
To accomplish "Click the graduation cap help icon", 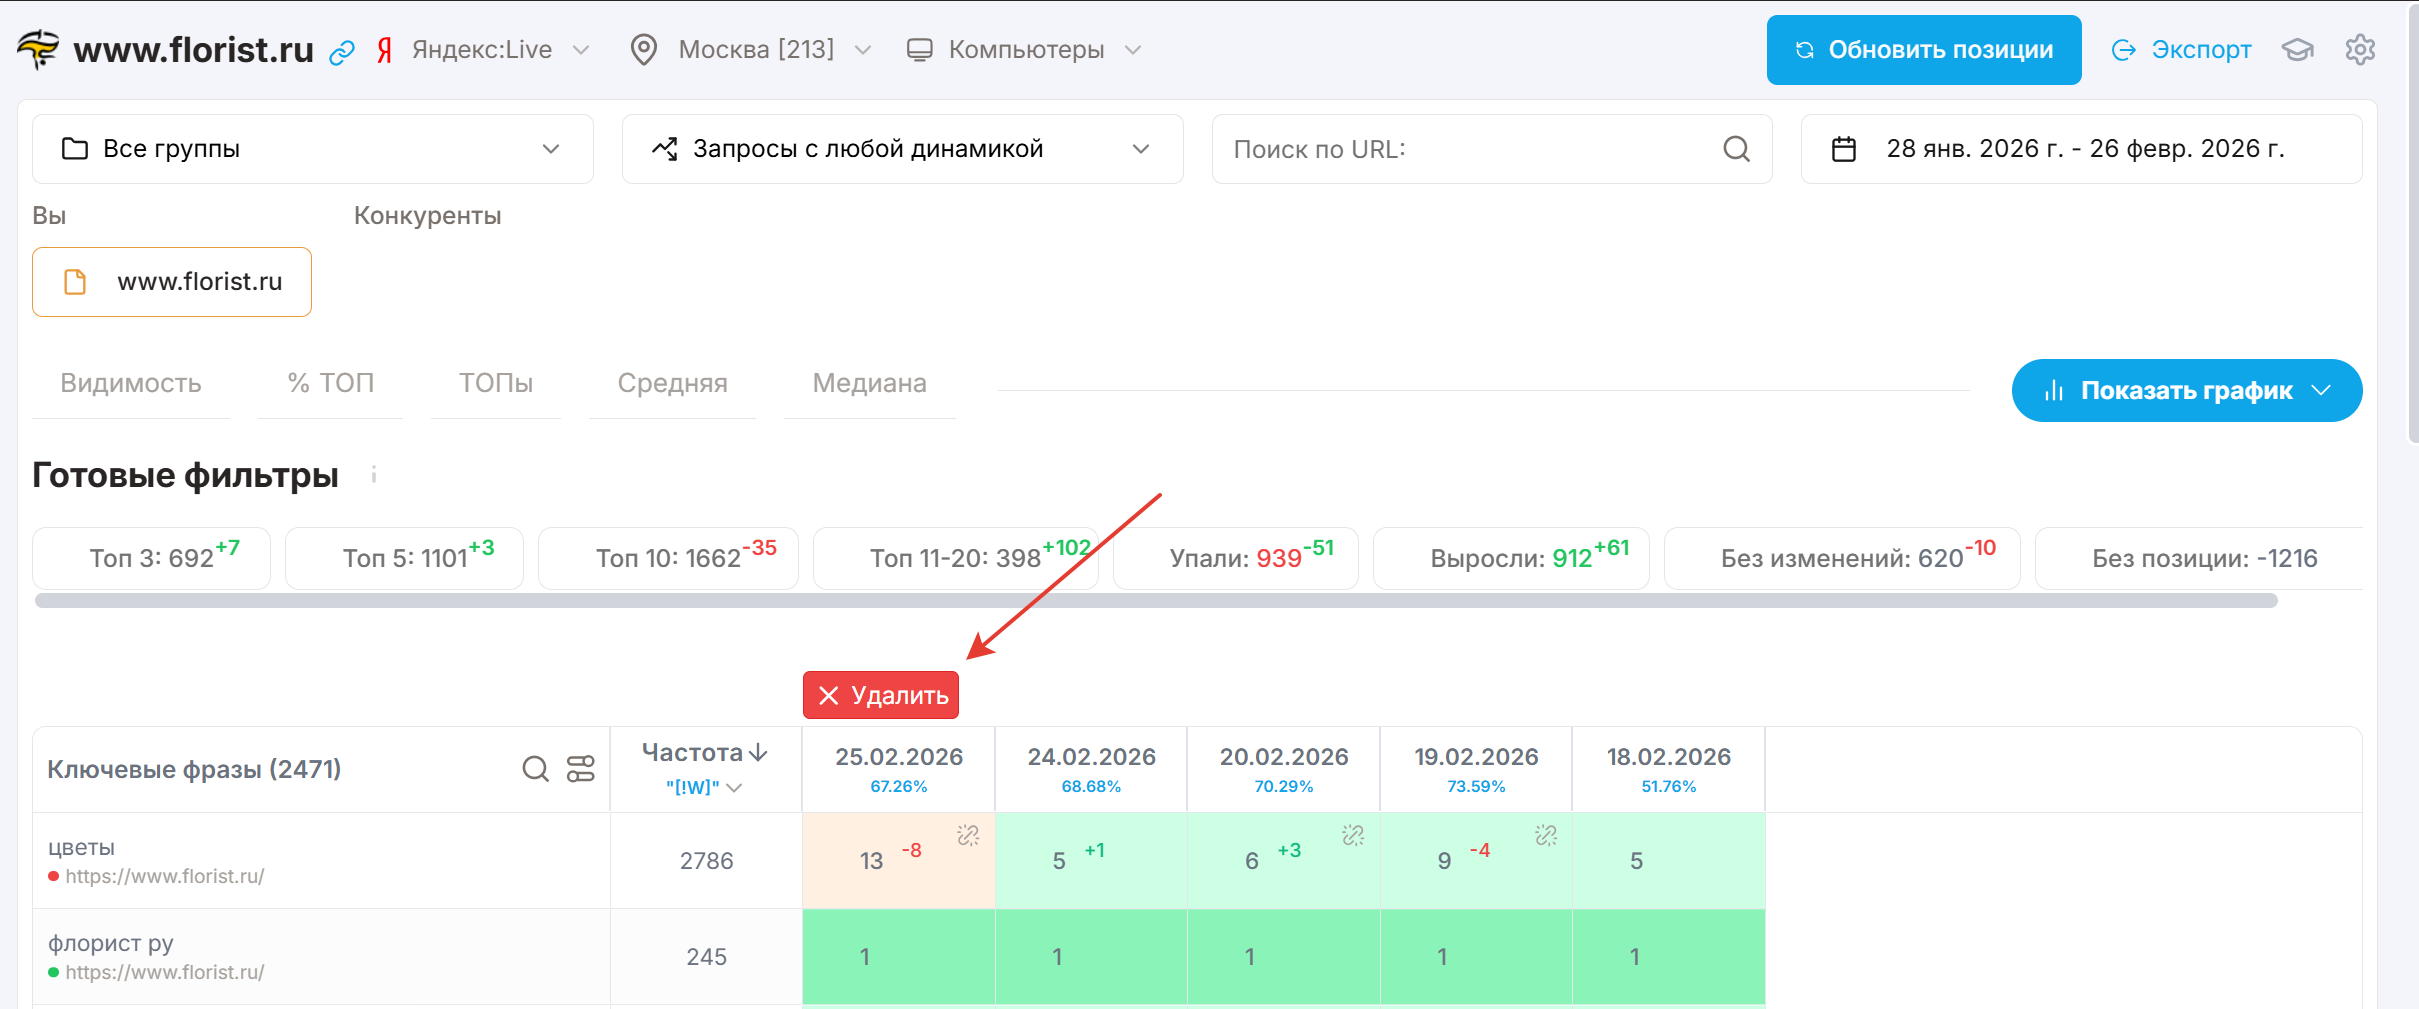I will click(x=2298, y=50).
